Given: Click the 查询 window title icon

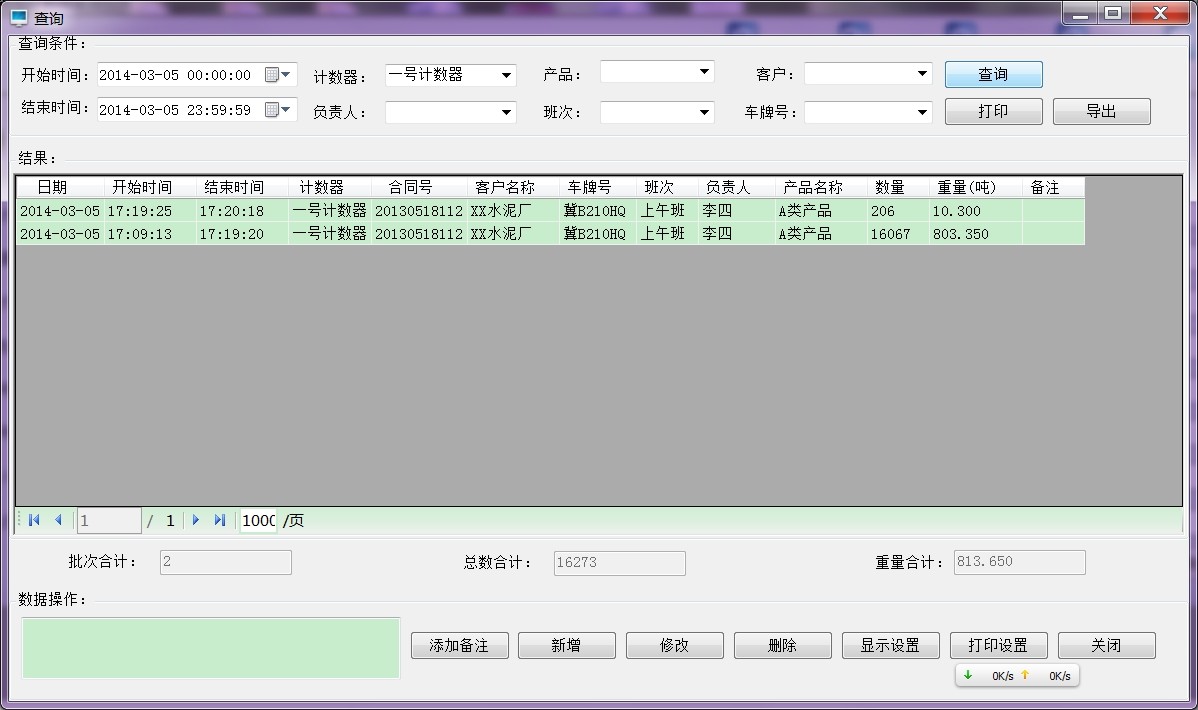Looking at the screenshot, I should (18, 18).
